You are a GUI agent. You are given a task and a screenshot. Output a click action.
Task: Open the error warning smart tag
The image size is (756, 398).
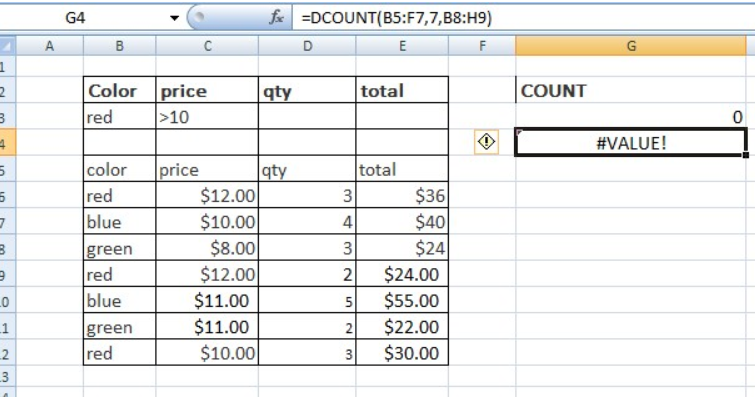pos(486,142)
